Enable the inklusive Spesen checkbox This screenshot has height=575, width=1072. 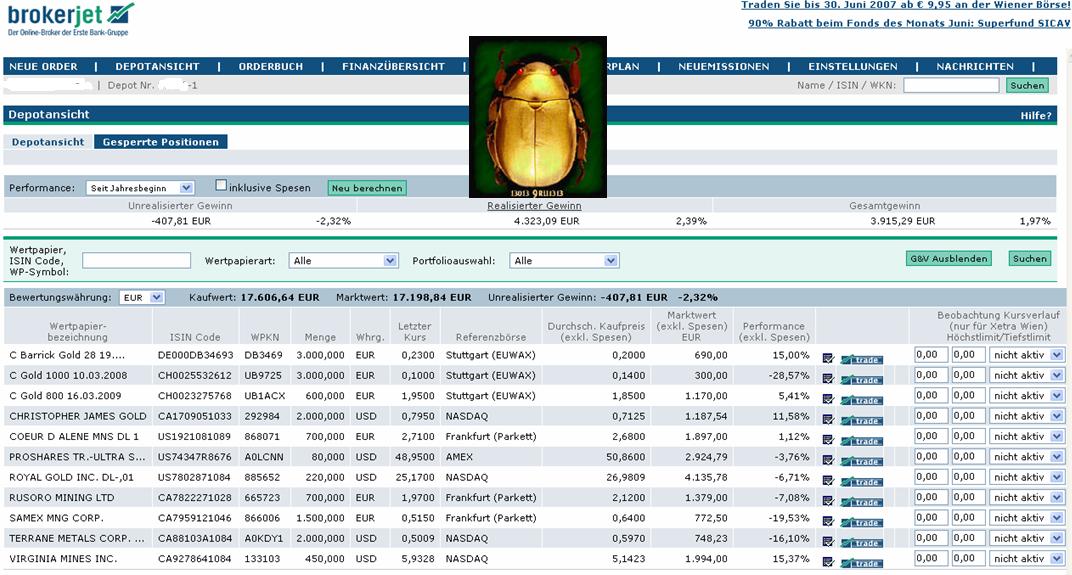222,186
